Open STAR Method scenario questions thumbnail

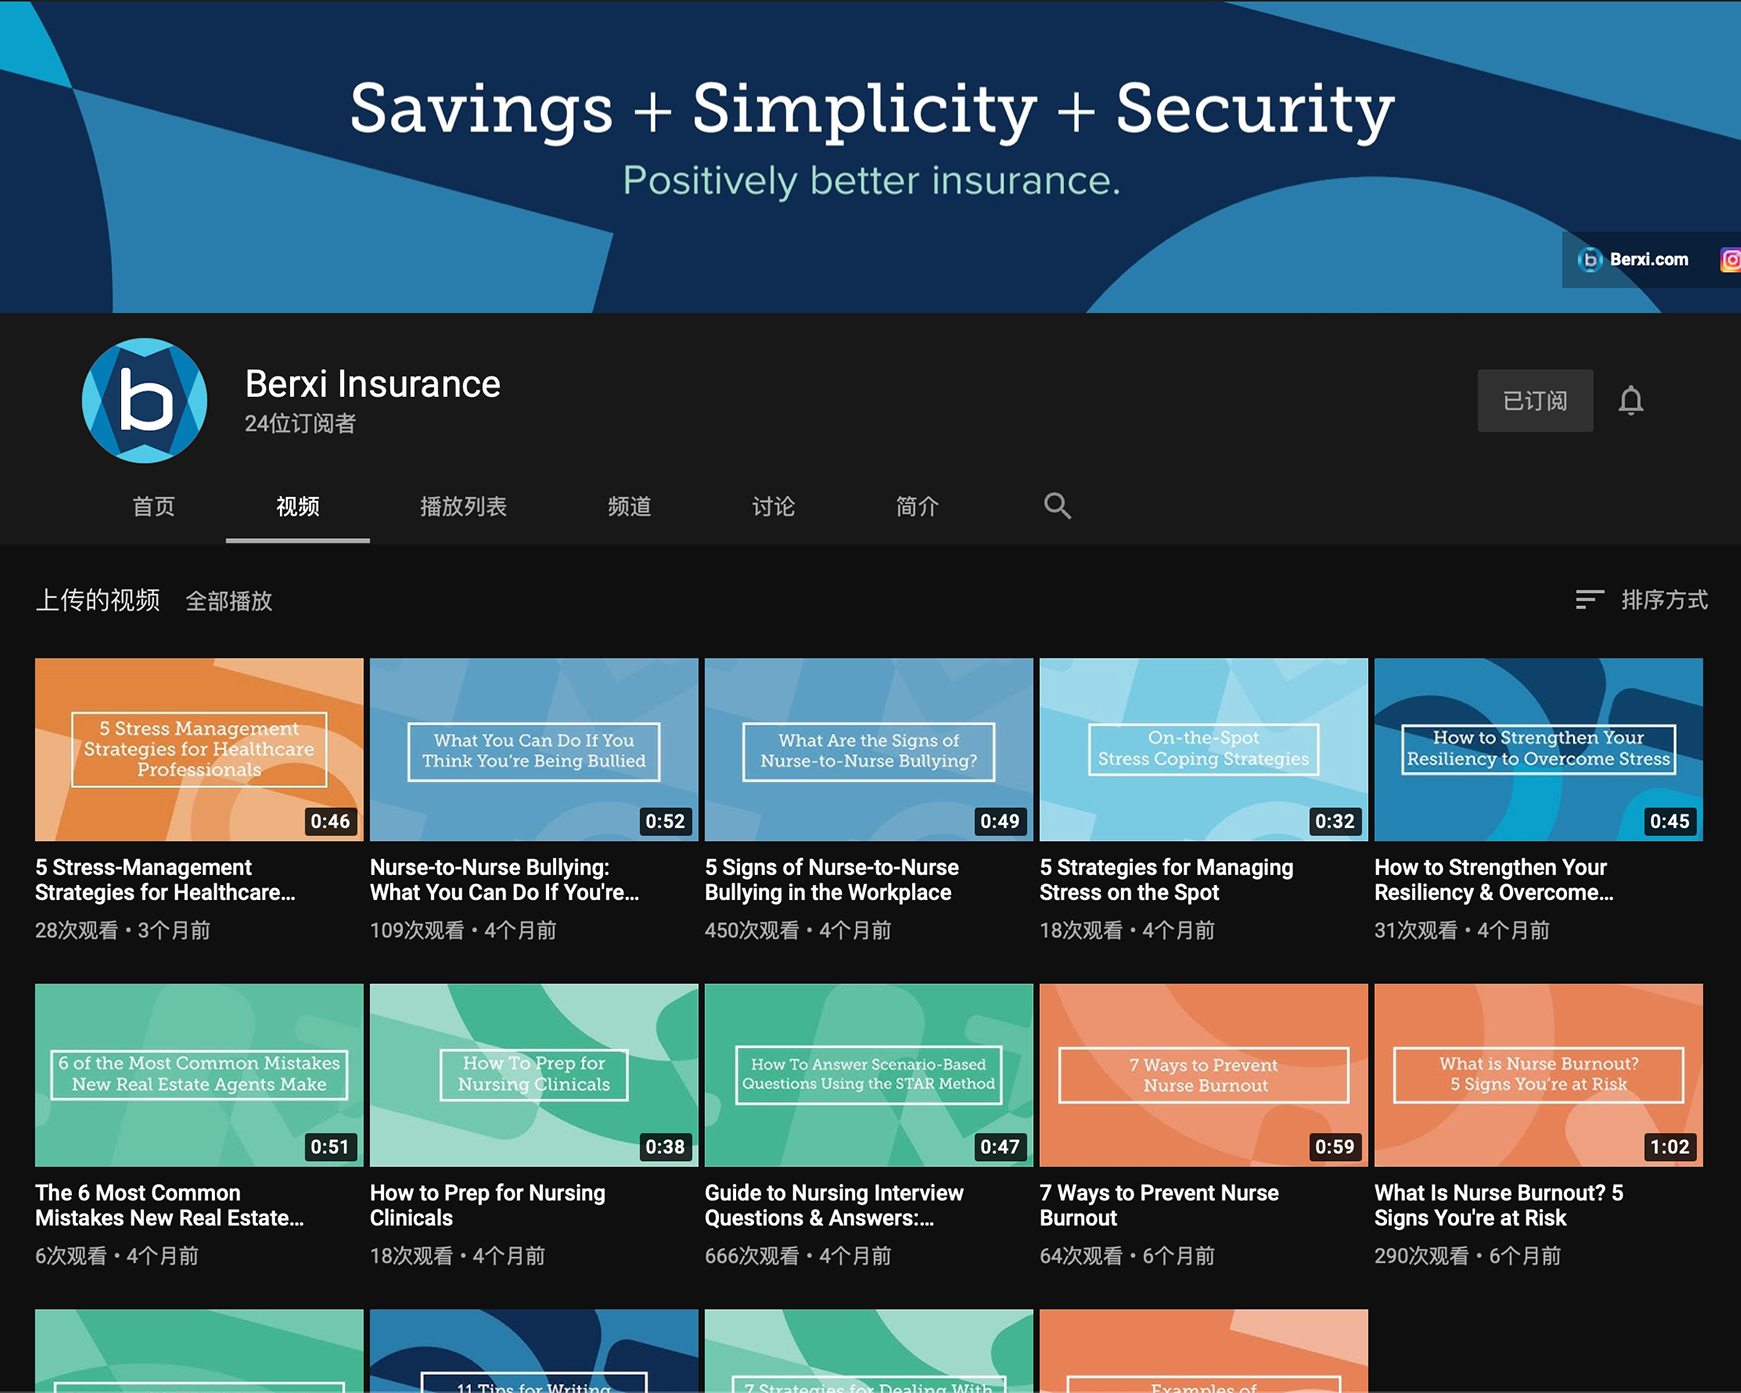click(x=869, y=1075)
